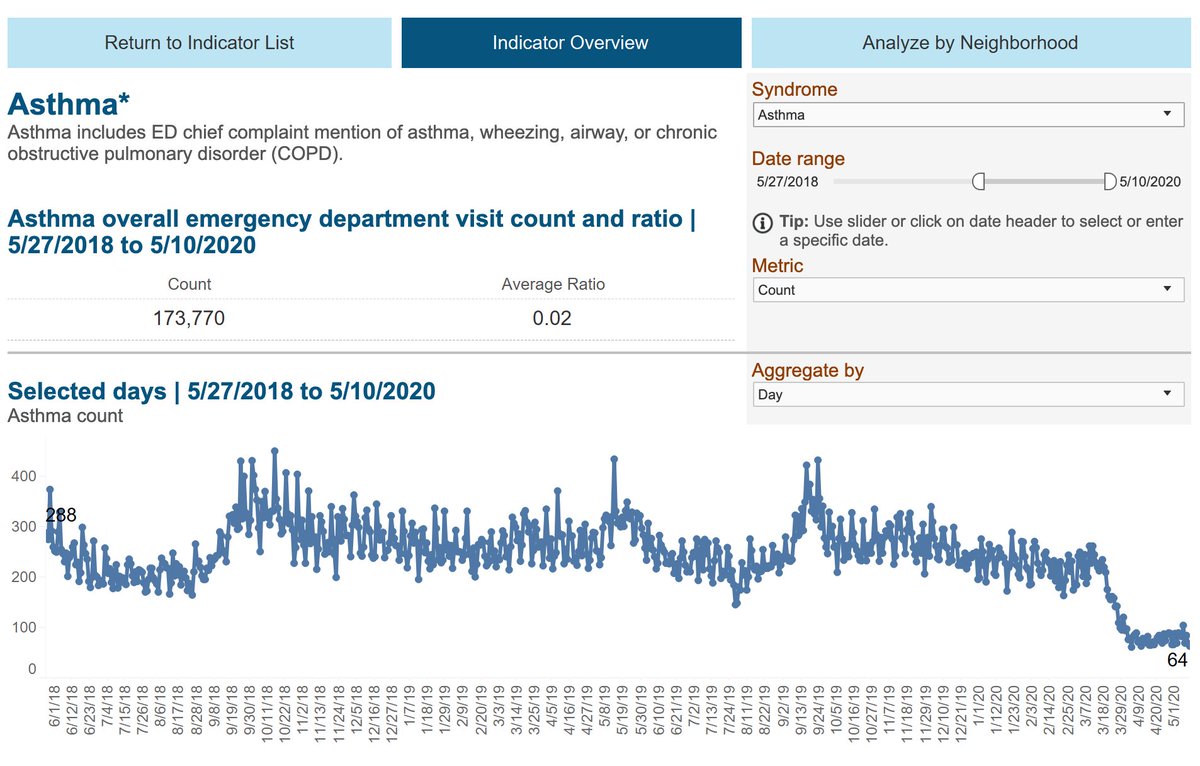Click the 400 y-axis label

[x=22, y=475]
